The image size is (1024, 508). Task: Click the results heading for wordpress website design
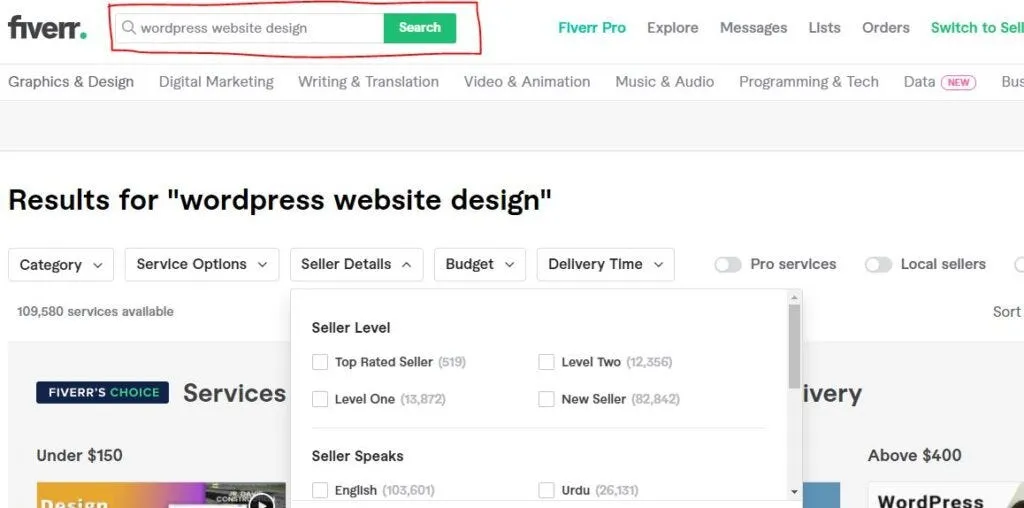280,200
